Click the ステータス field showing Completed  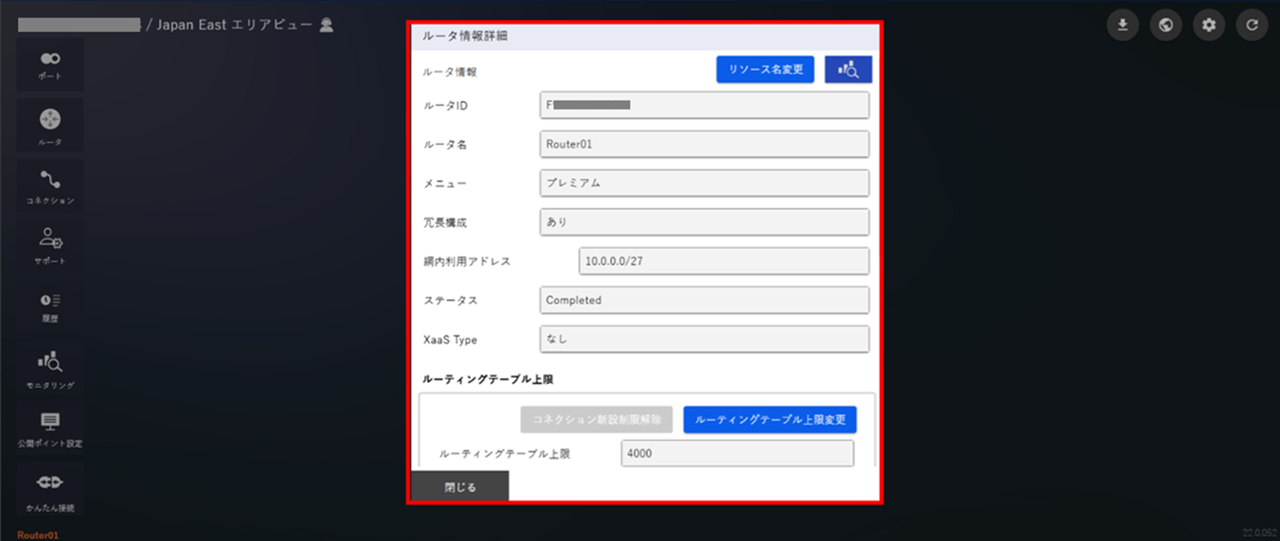coord(704,300)
